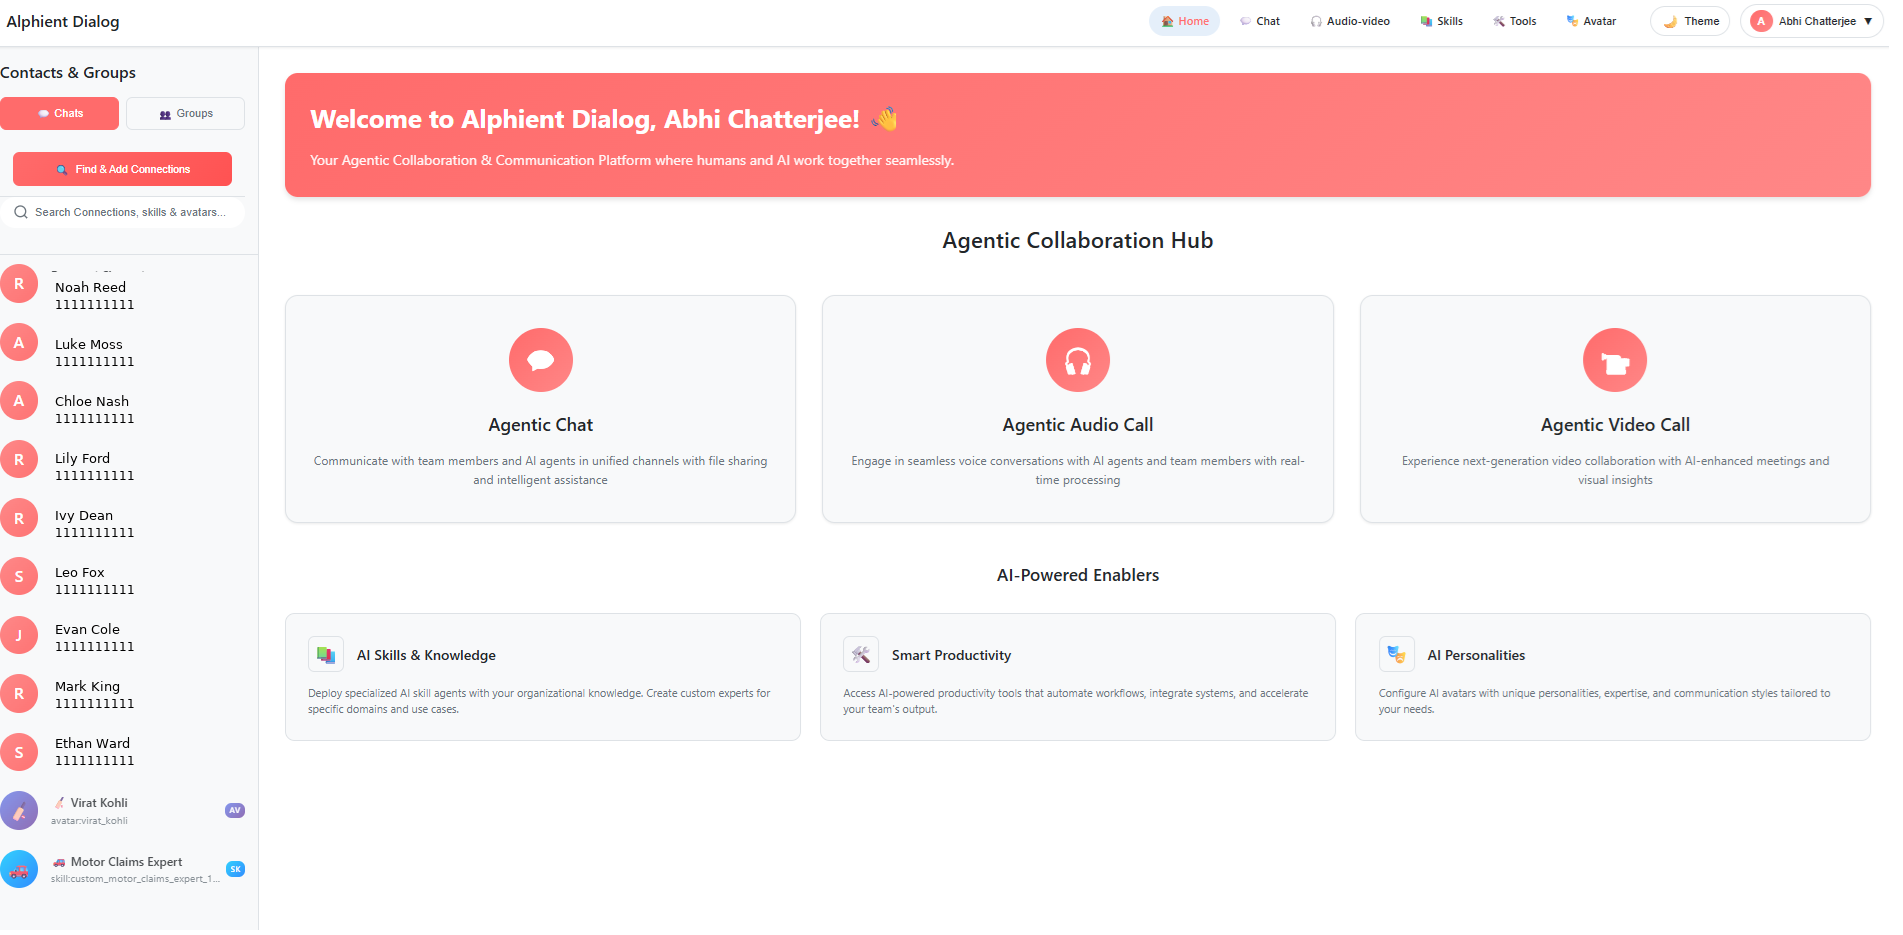This screenshot has width=1903, height=935.
Task: Select the AV badge beside Virat Kohli
Action: click(235, 811)
